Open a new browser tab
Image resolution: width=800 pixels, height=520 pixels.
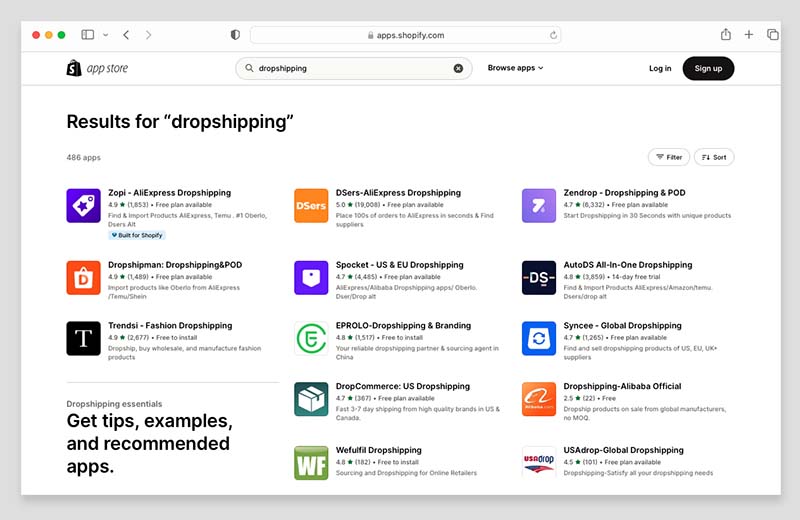748,35
